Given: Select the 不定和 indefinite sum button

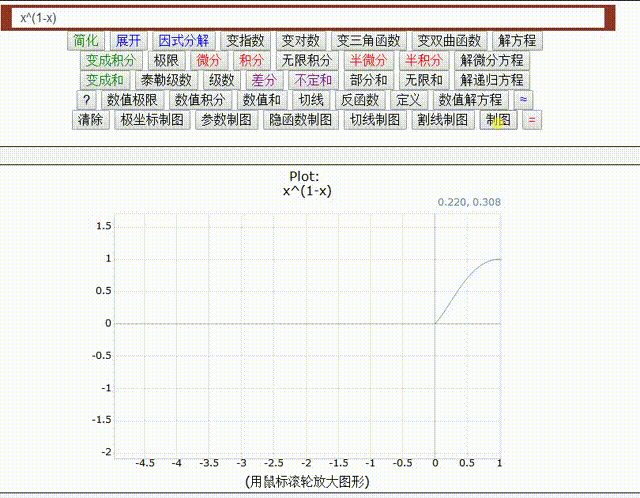Looking at the screenshot, I should click(312, 80).
